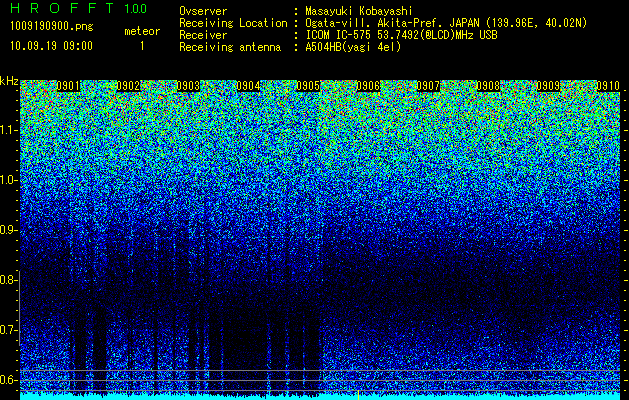Viewport: 629px width, 400px height.
Task: Click the 0.6 frequency axis label
Action: point(8,380)
